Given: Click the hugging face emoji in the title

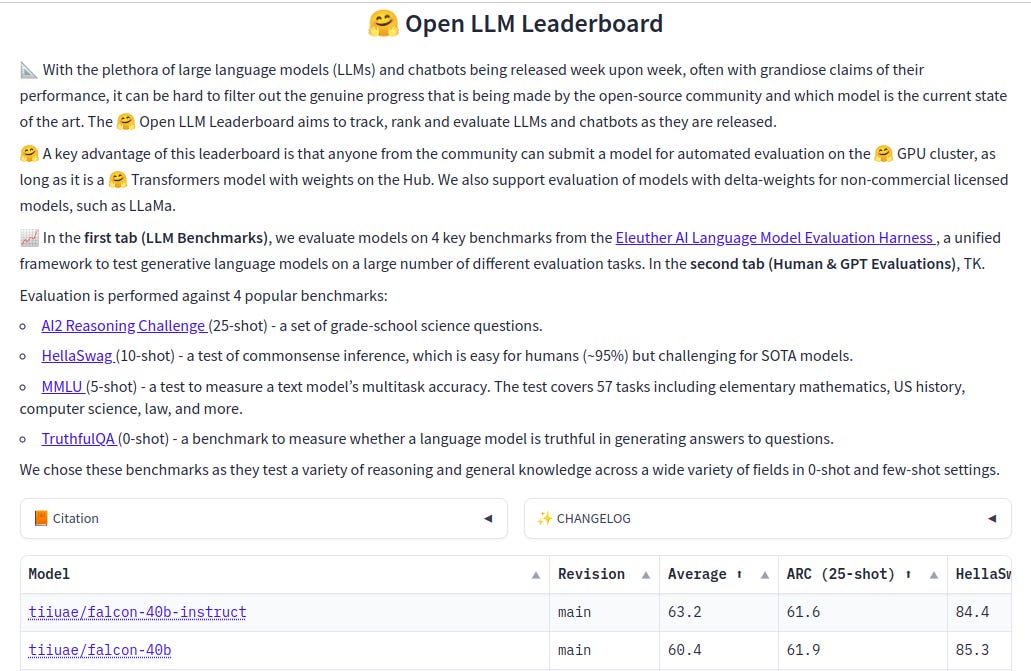Looking at the screenshot, I should [383, 24].
